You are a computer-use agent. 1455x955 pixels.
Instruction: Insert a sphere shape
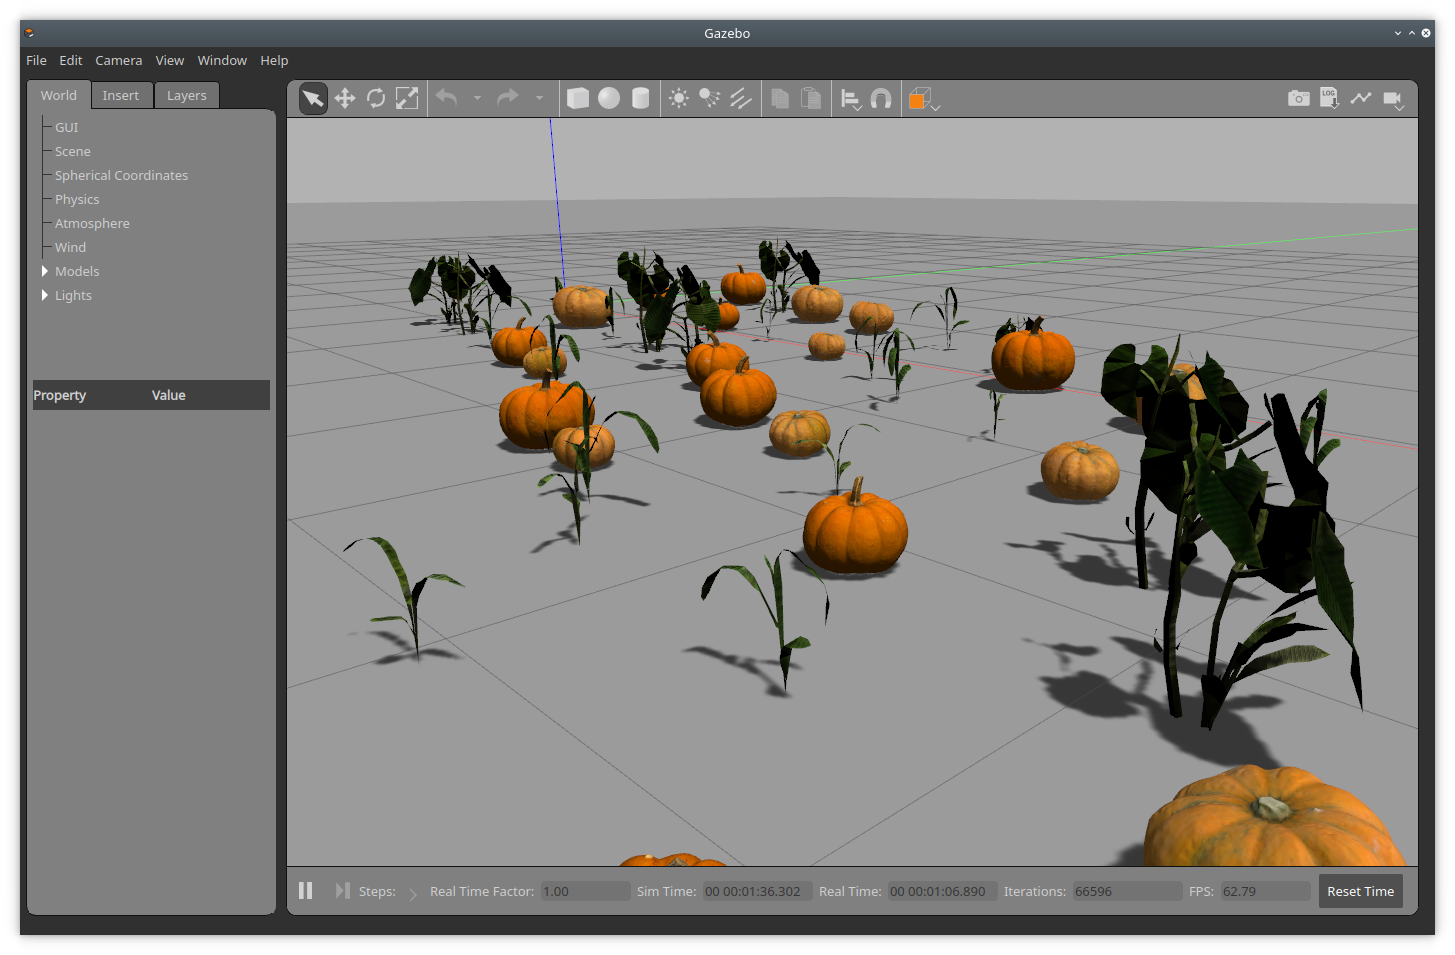[x=609, y=98]
